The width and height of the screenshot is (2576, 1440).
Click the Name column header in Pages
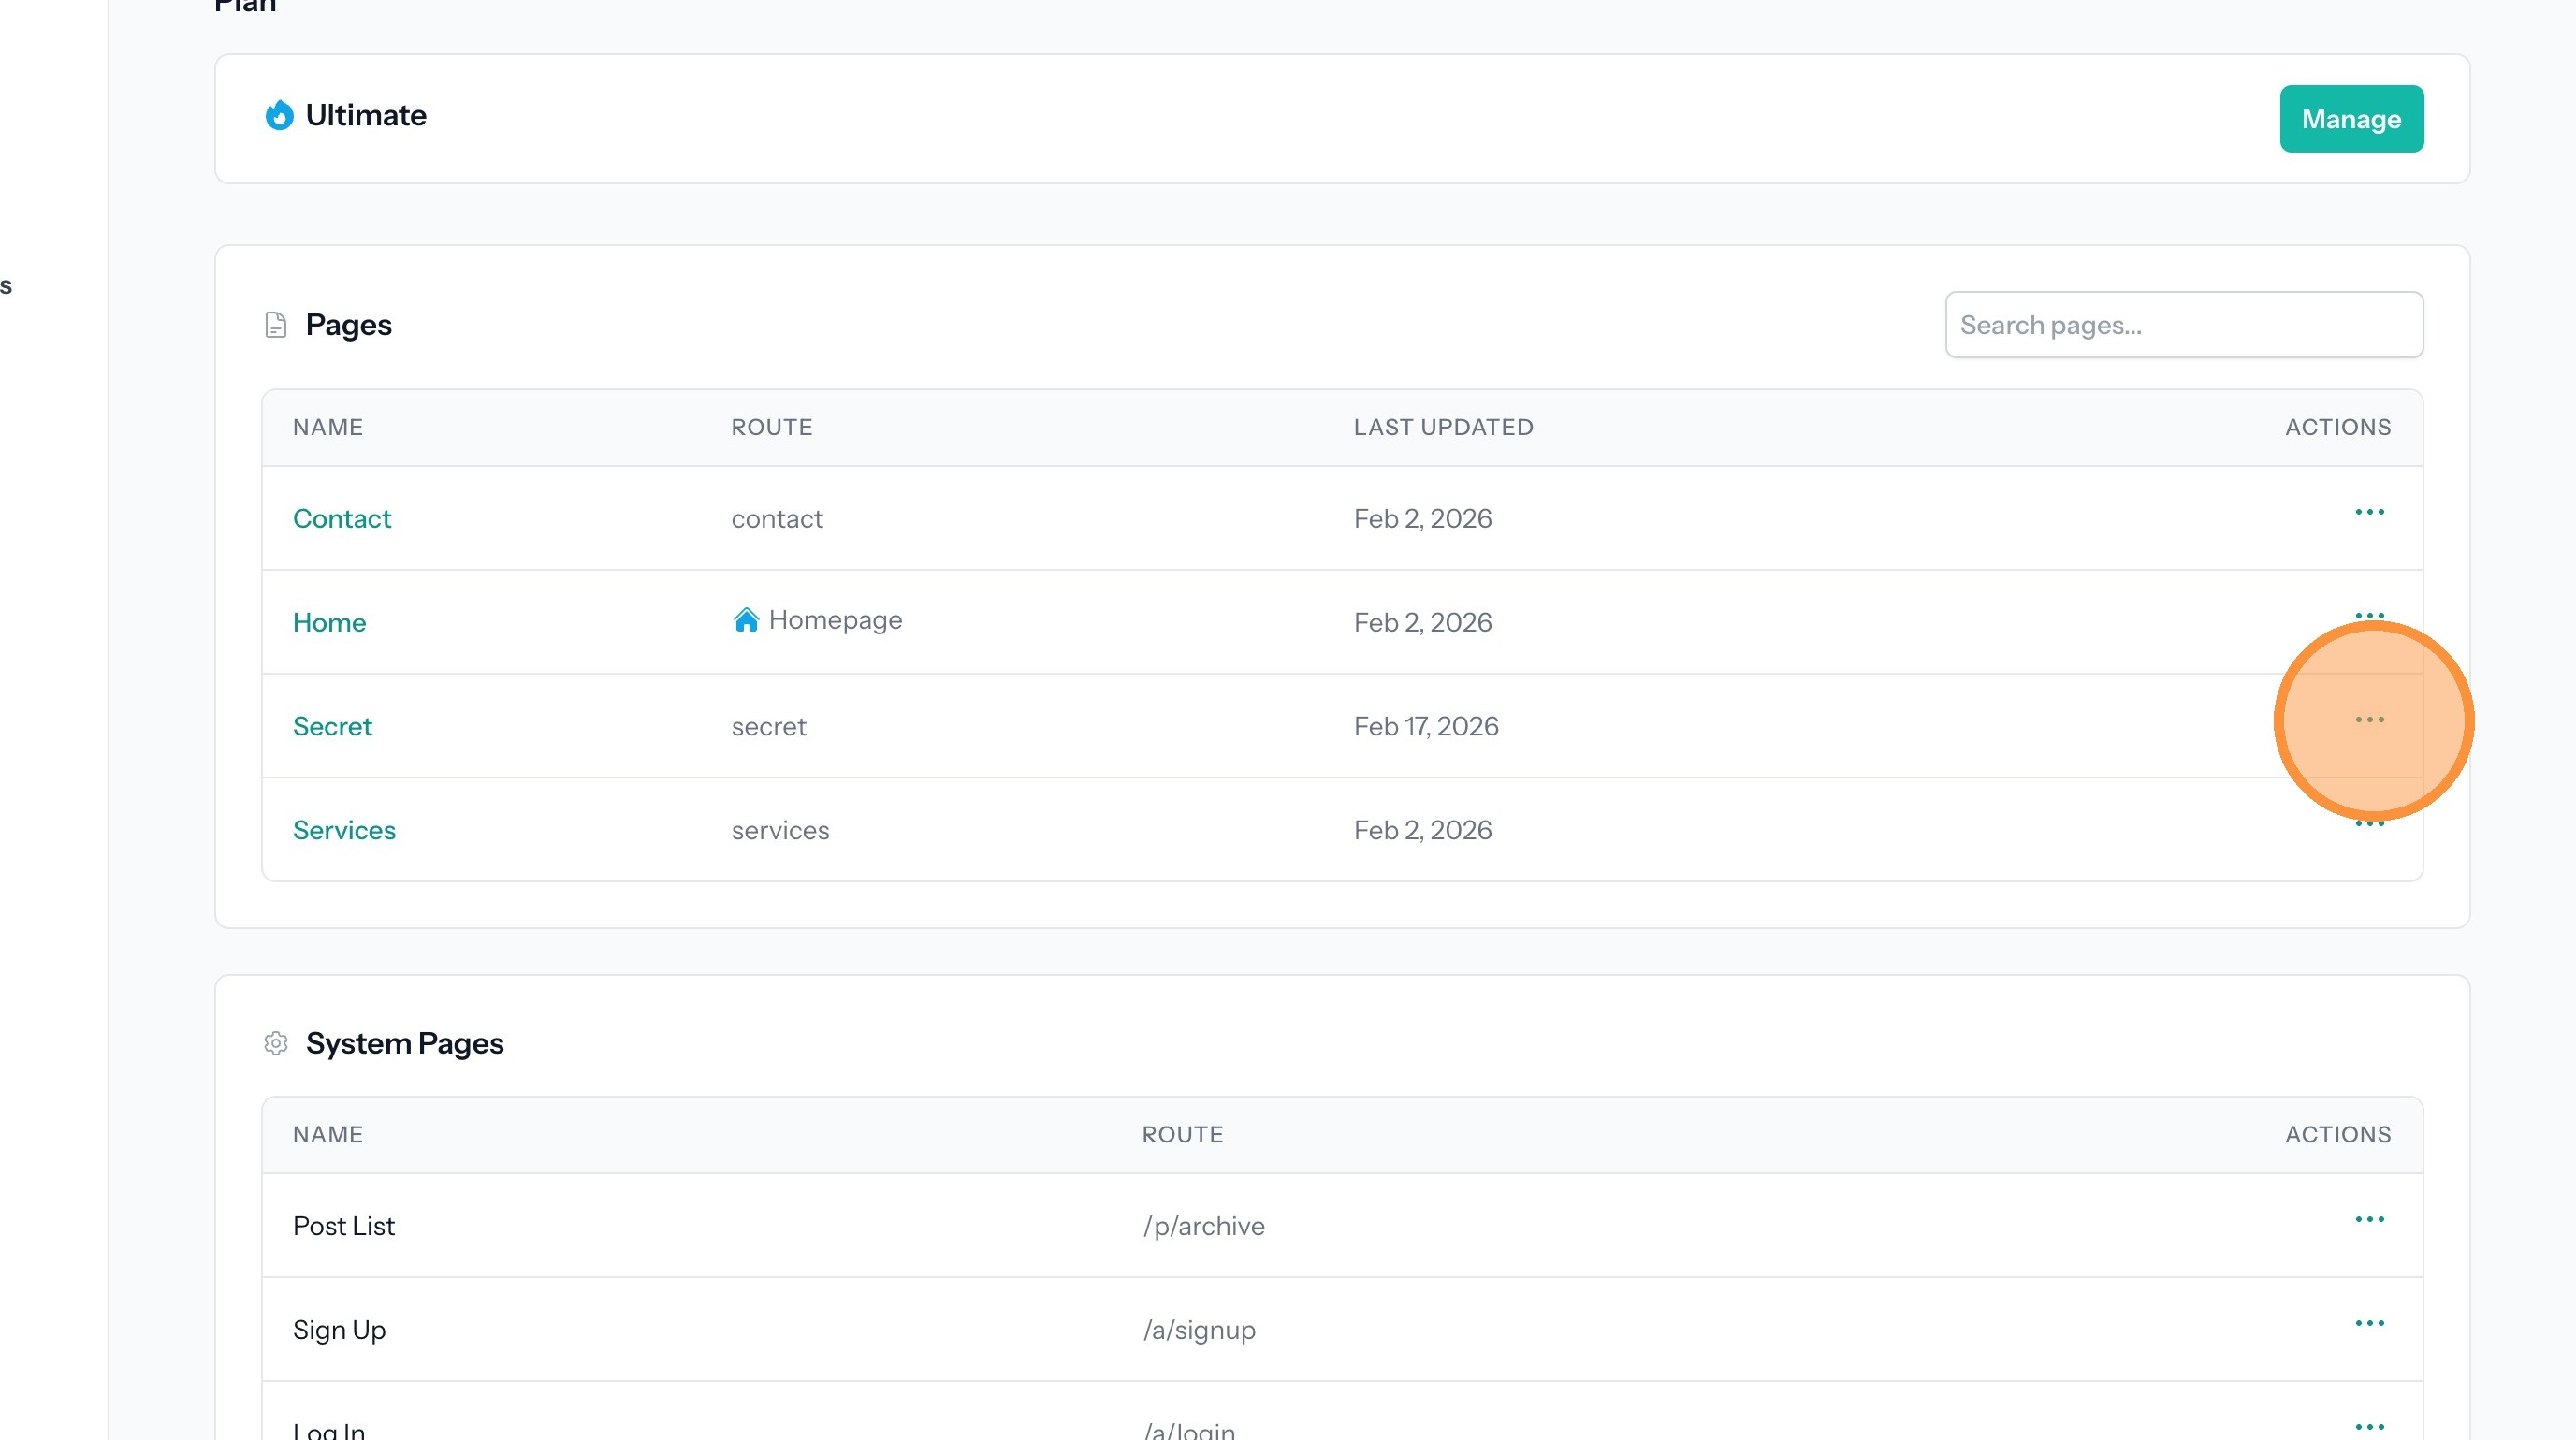tap(328, 428)
